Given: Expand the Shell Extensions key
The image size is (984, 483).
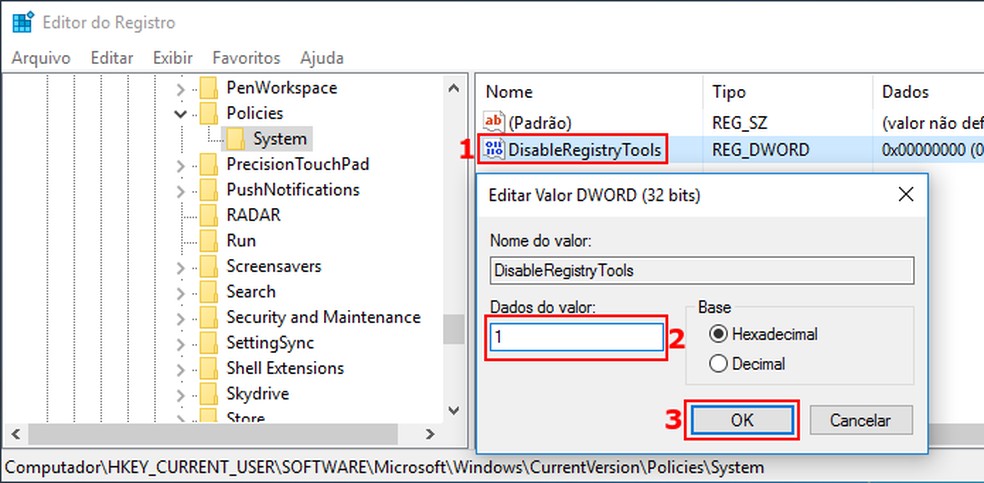Looking at the screenshot, I should tap(181, 369).
